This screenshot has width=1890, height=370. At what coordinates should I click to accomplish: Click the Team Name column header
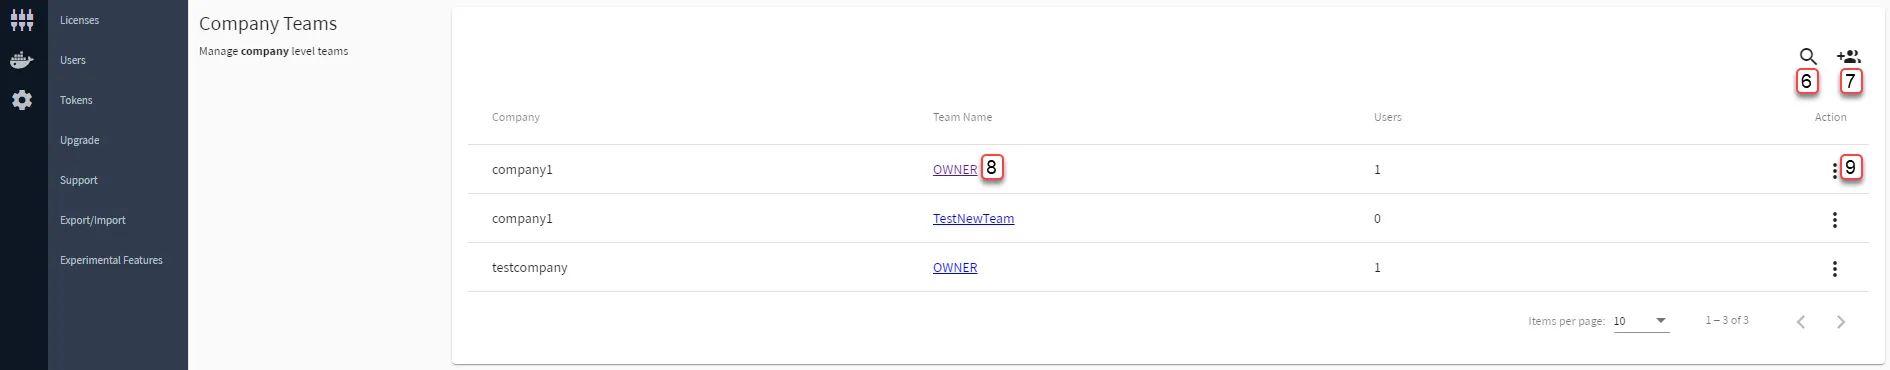point(962,117)
